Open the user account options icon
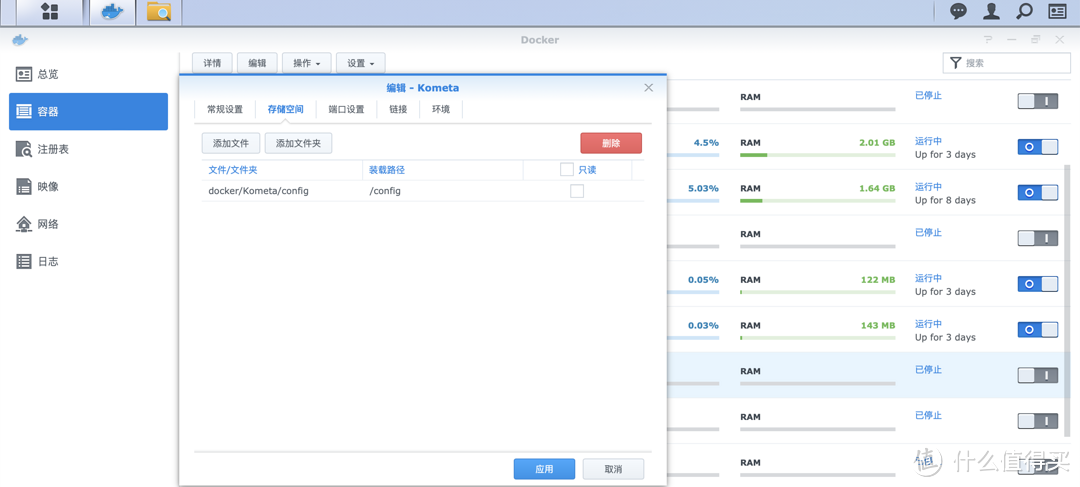The width and height of the screenshot is (1080, 487). point(991,11)
